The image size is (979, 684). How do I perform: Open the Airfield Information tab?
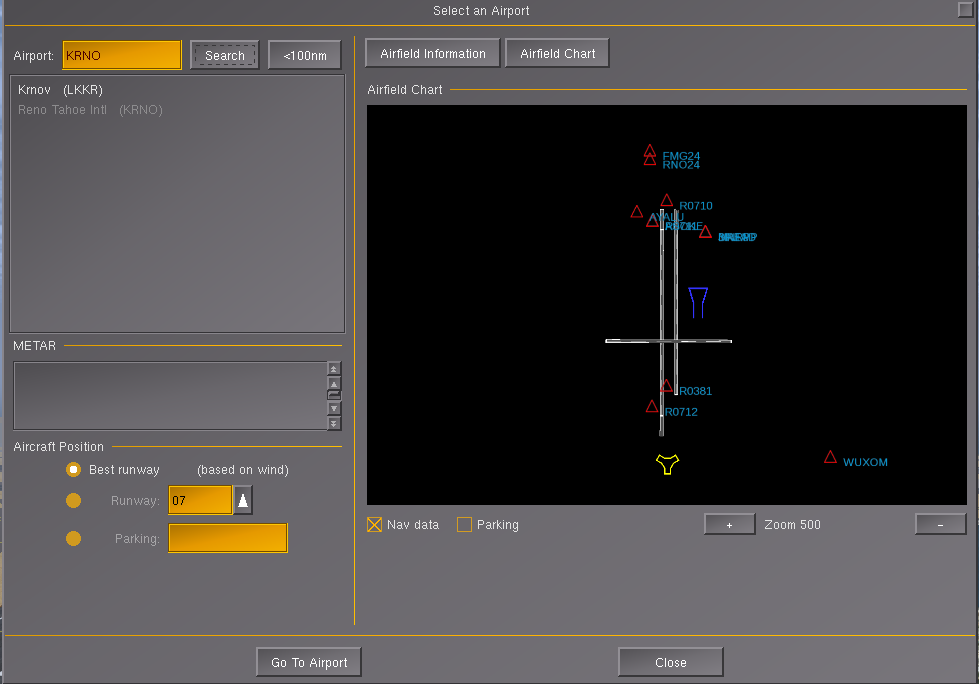click(433, 54)
